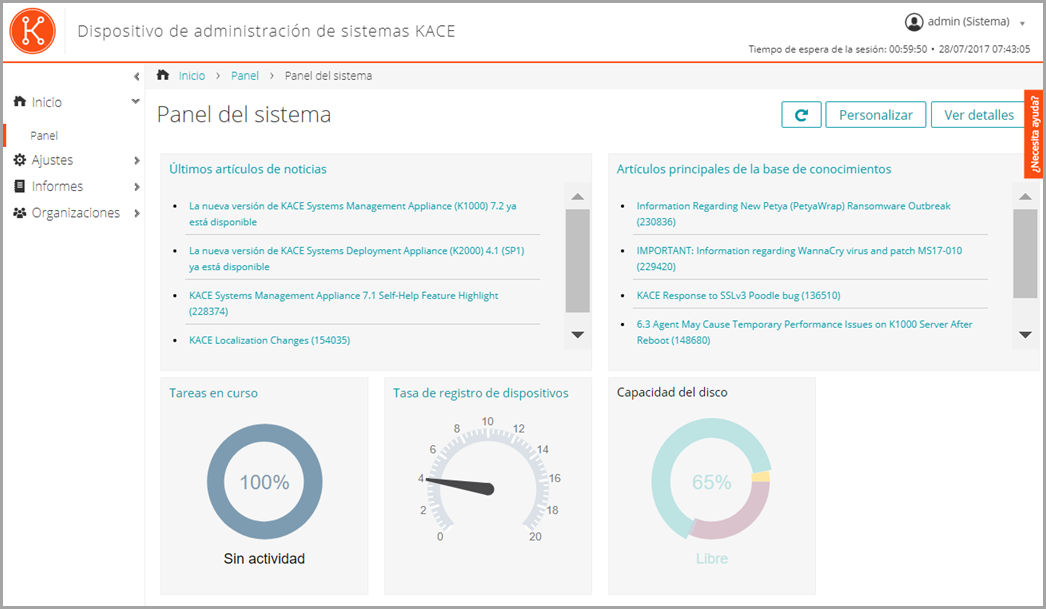The image size is (1046, 609).
Task: Open the KACE Response to SSLv3 Poodle link
Action: click(740, 295)
